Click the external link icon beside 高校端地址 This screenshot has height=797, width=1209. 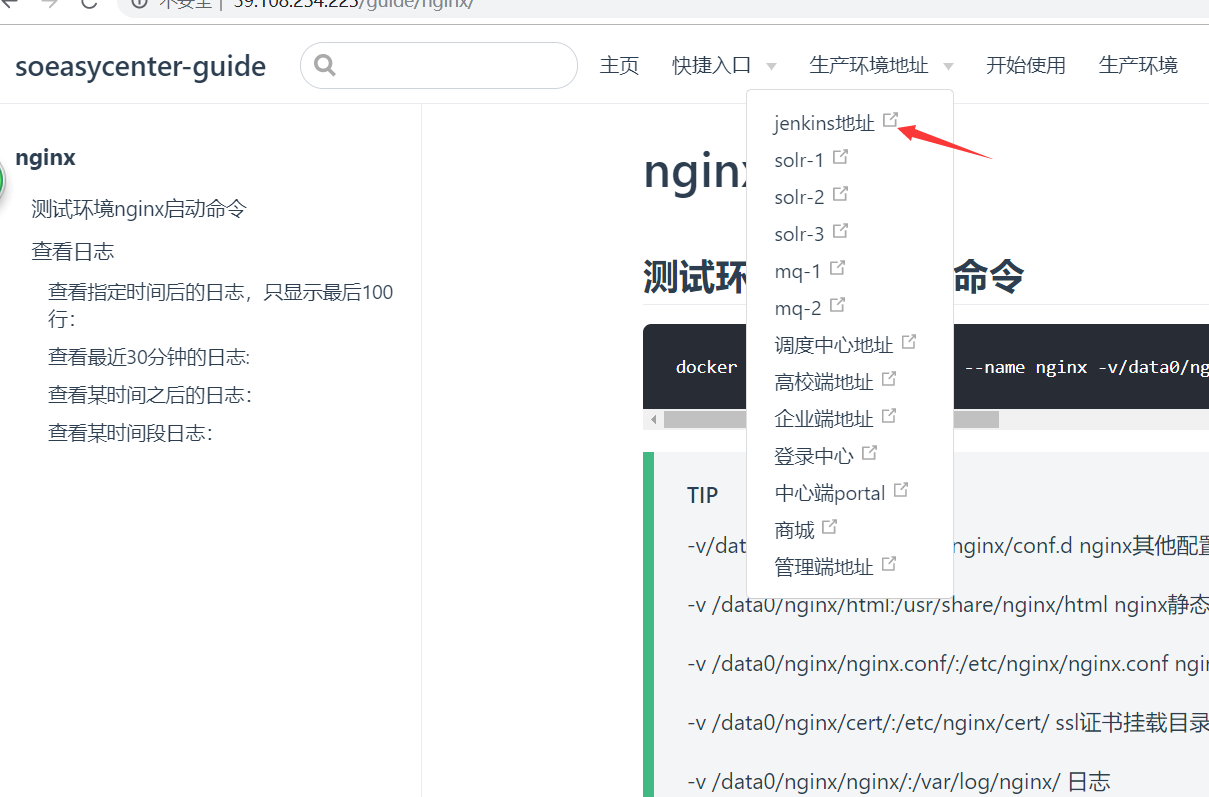point(889,379)
